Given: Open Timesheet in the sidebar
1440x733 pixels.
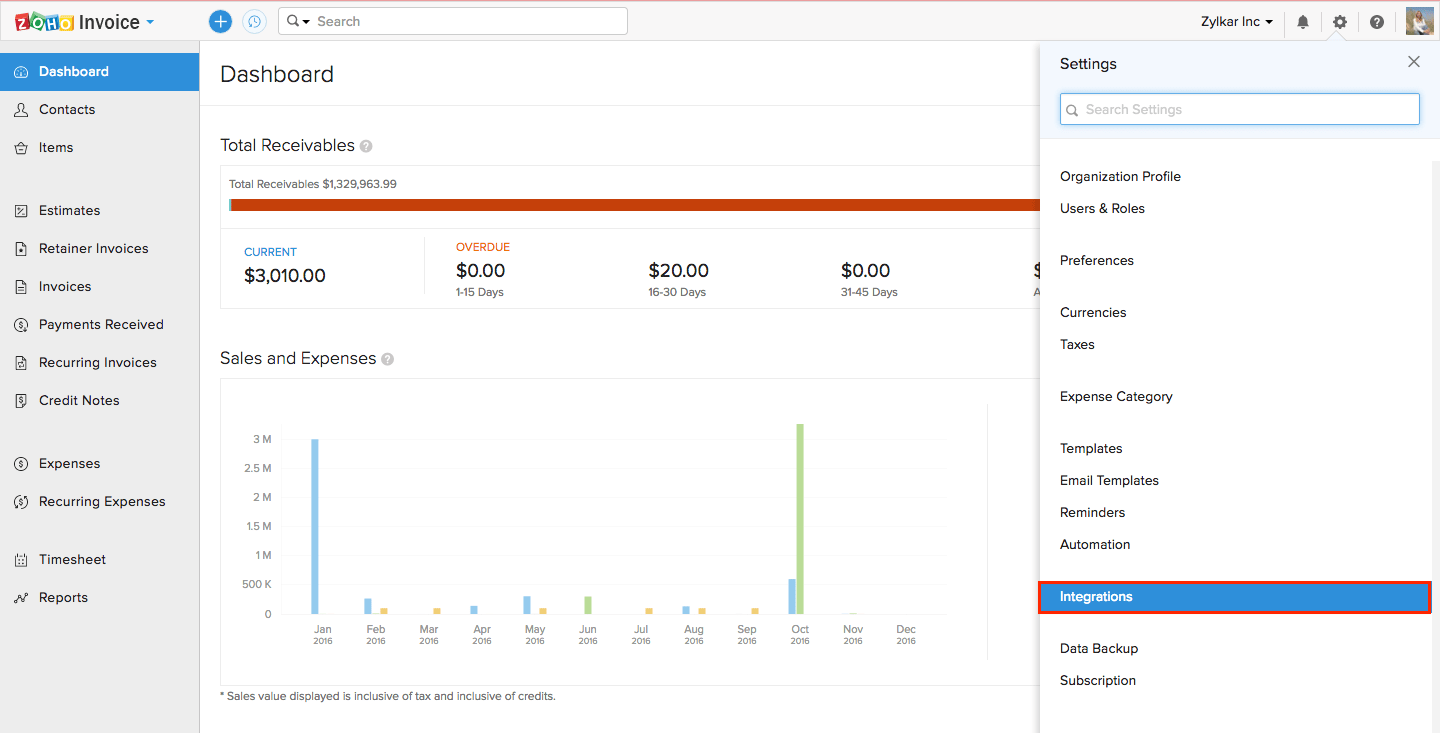Looking at the screenshot, I should click(x=72, y=560).
